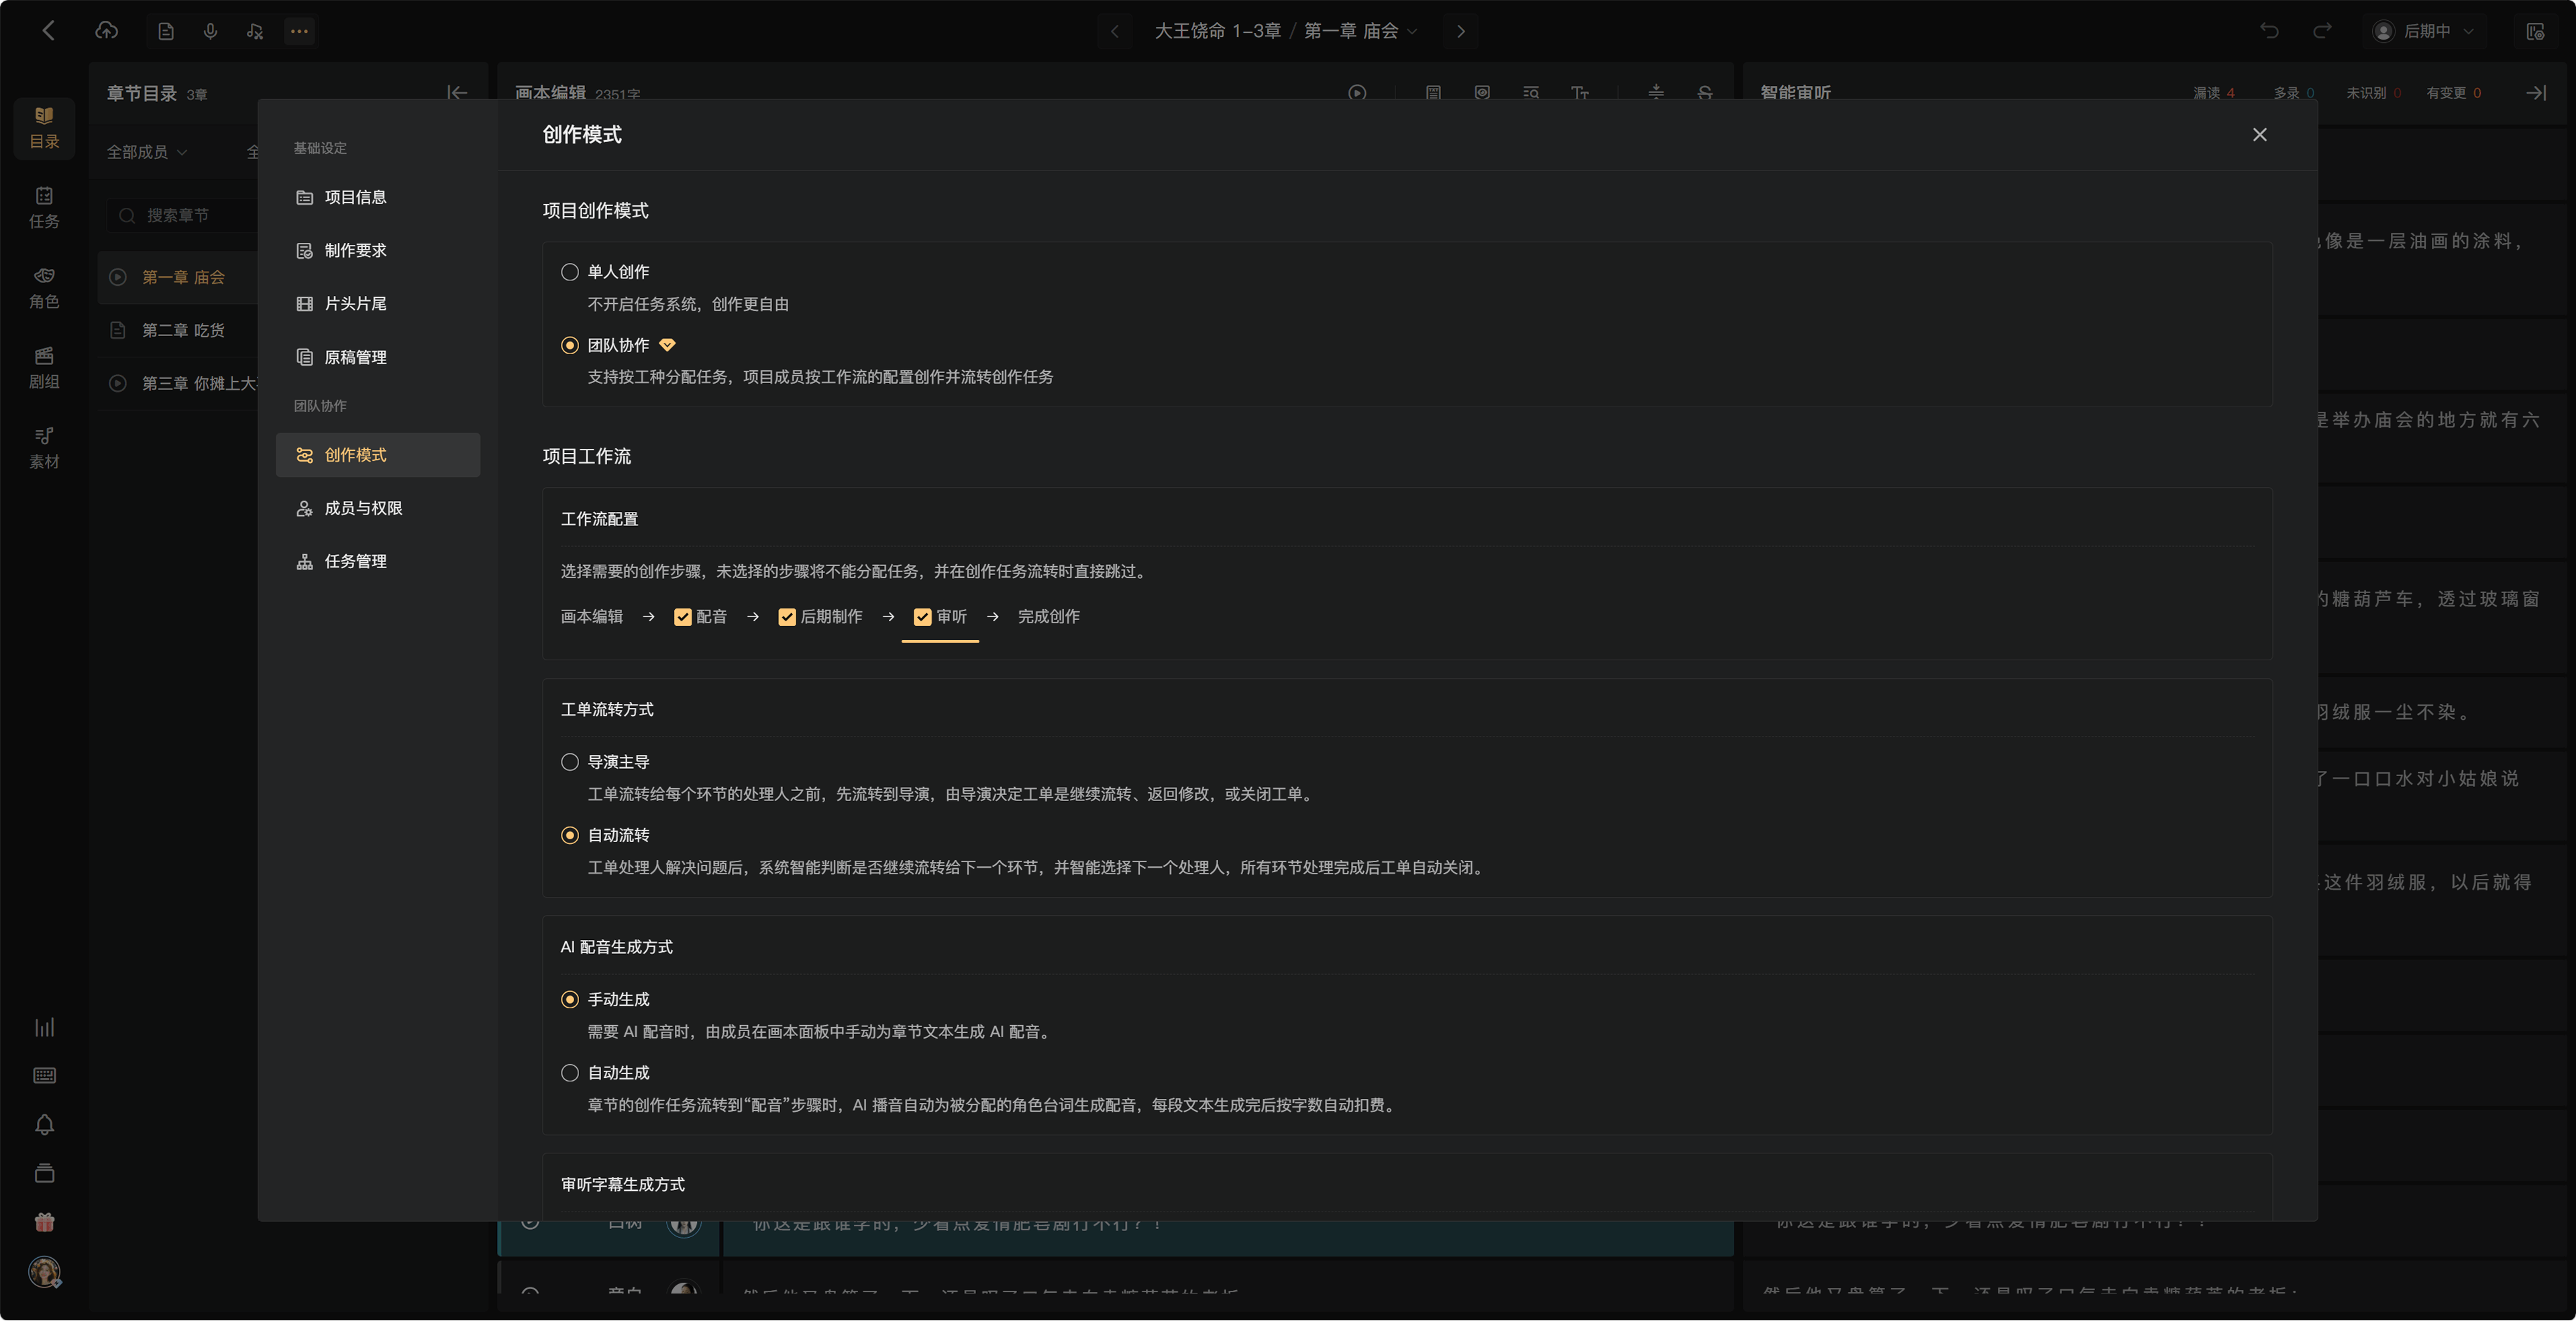Click the strikethrough S icon in editor toolbar
This screenshot has width=2576, height=1321.
tap(1705, 93)
